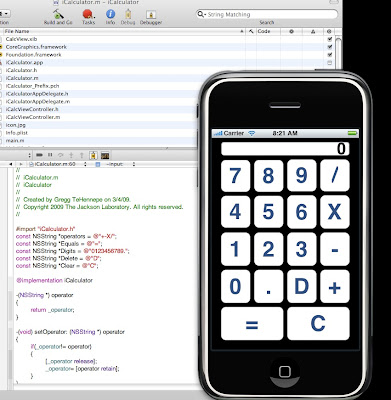
Task: Click the step out arrow icon
Action: coord(81,155)
